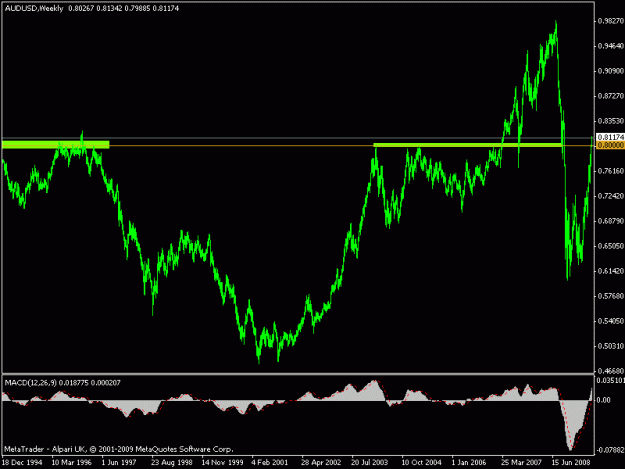The image size is (625, 469).
Task: Click the 0.76160 price axis label
Action: point(611,171)
